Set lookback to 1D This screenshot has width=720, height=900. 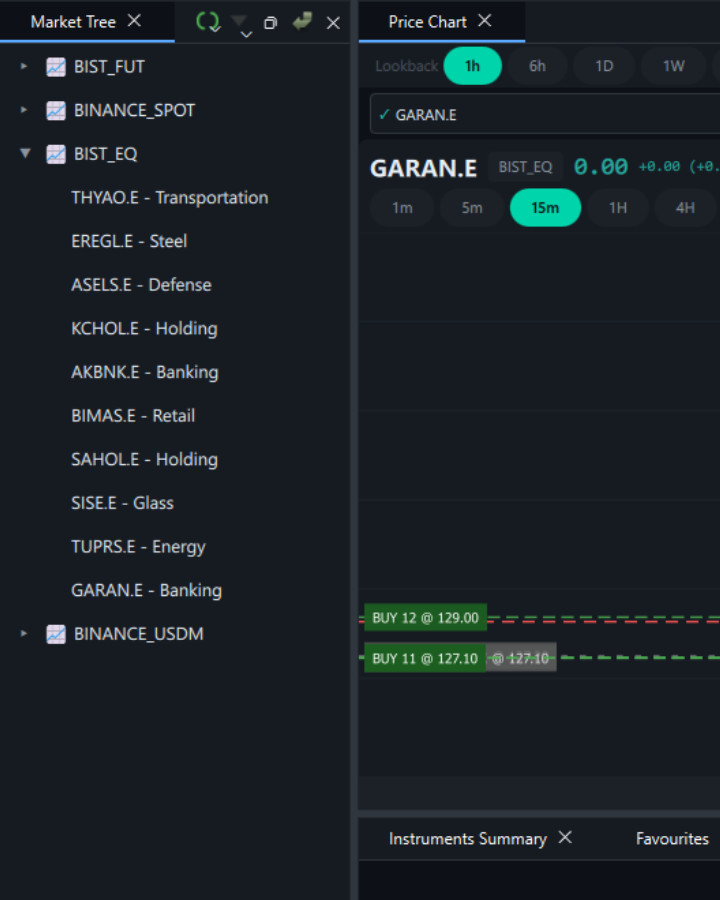pos(604,66)
